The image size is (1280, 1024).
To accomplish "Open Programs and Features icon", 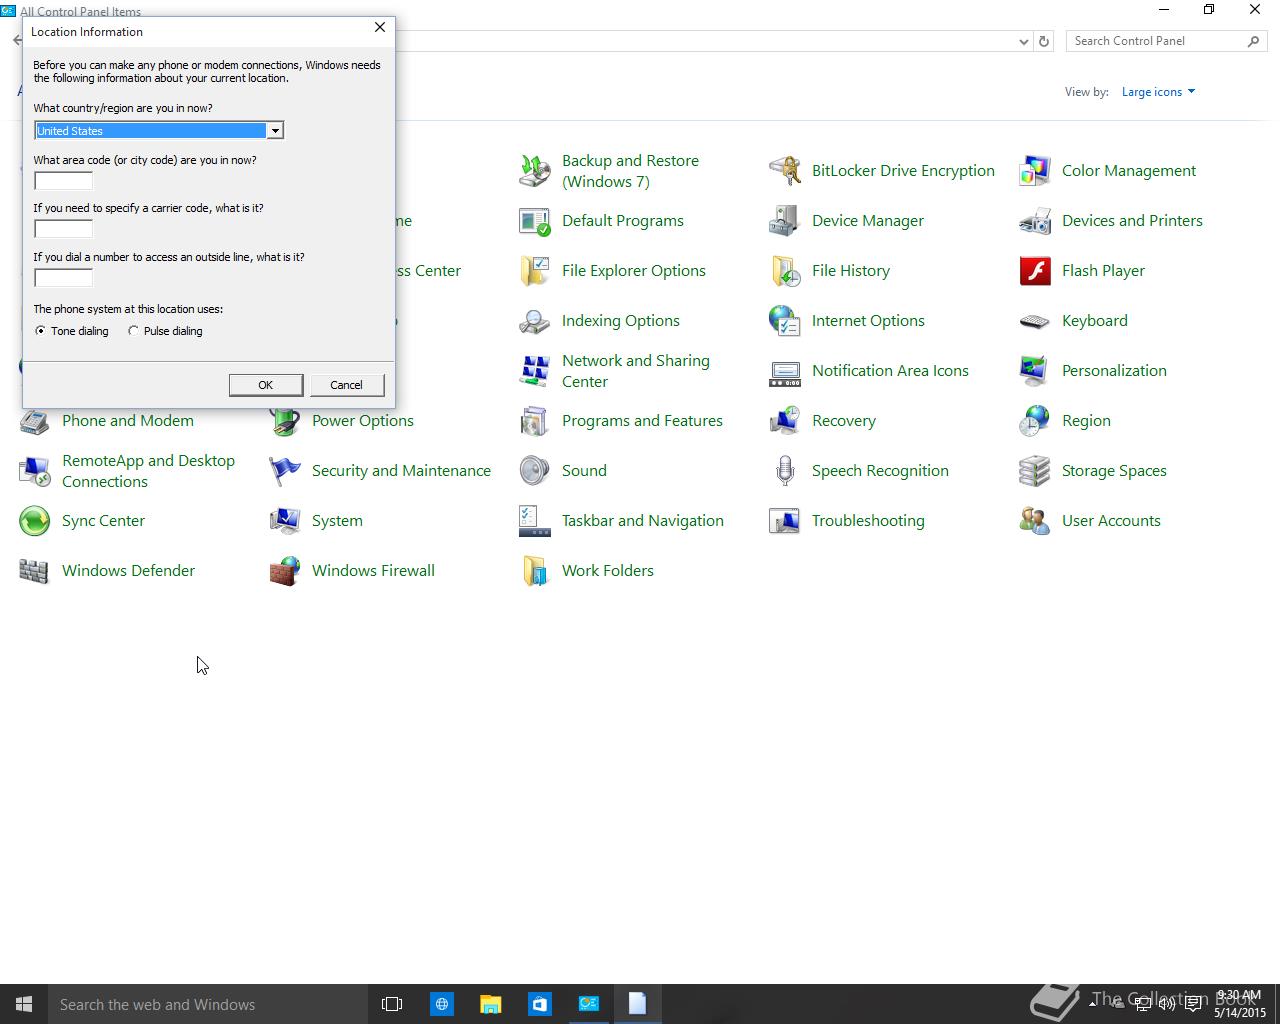I will (535, 421).
